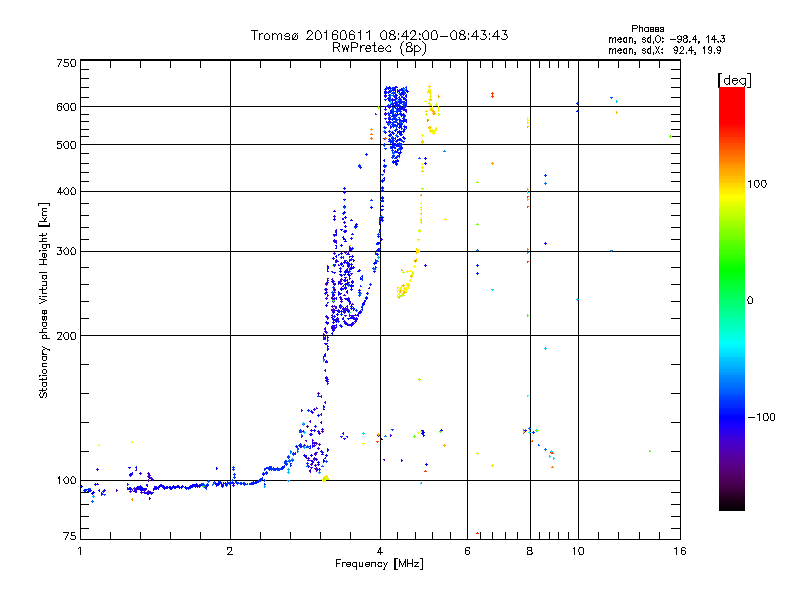Click the colorbar tick label '-100'
This screenshot has width=800, height=600.
click(761, 417)
